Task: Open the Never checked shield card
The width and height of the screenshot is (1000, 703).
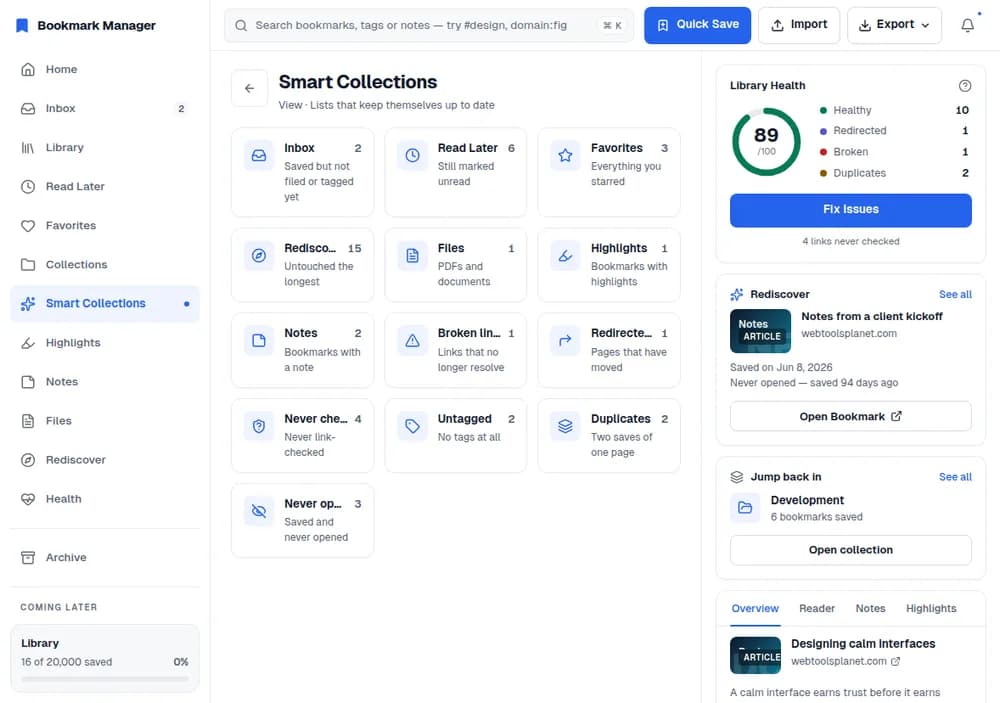Action: coord(303,436)
